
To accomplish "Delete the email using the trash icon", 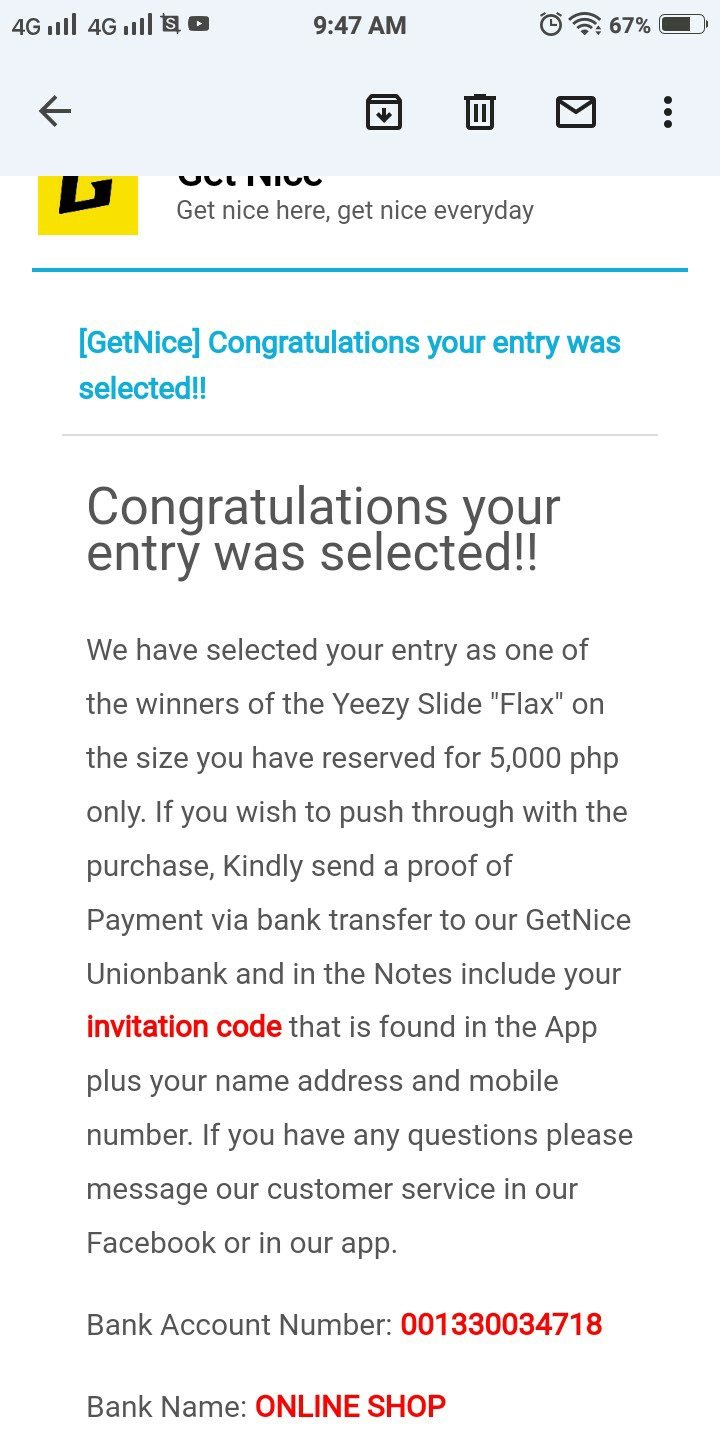I will click(480, 112).
